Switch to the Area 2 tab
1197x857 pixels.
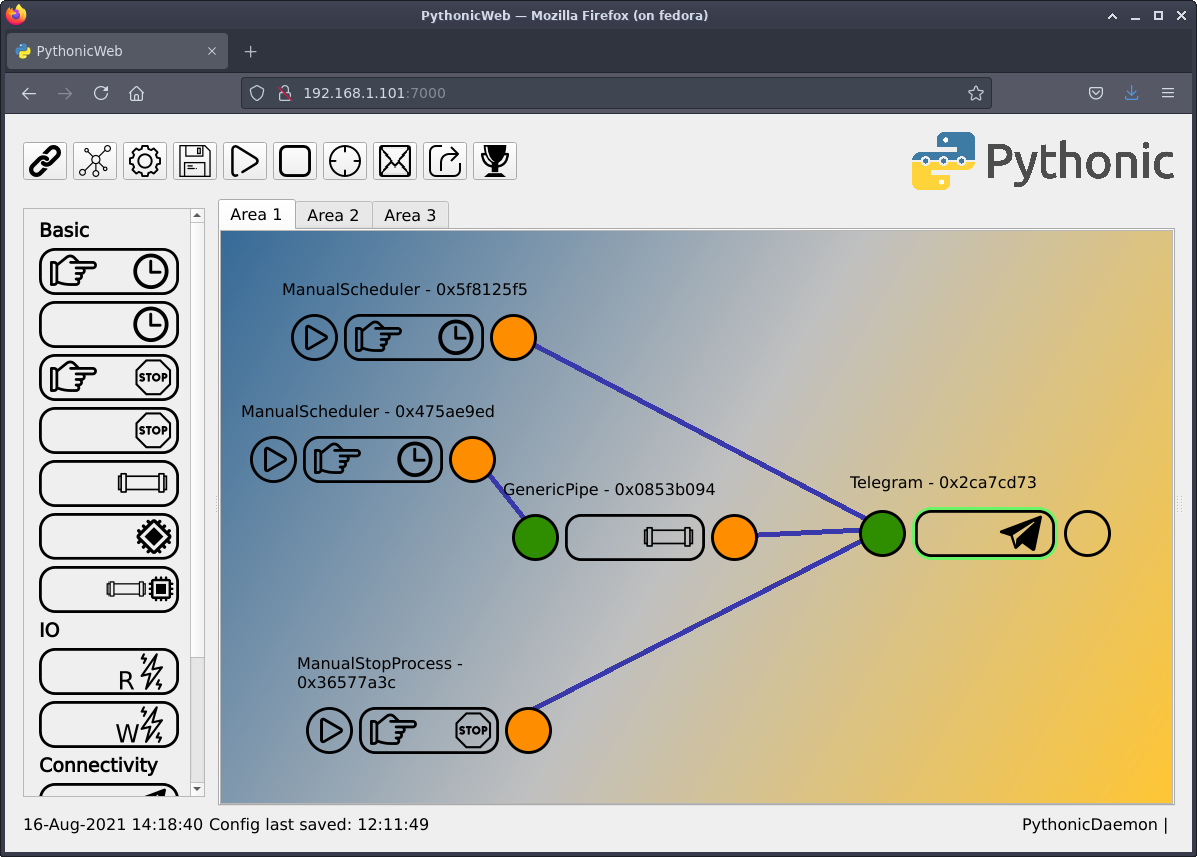(x=333, y=214)
